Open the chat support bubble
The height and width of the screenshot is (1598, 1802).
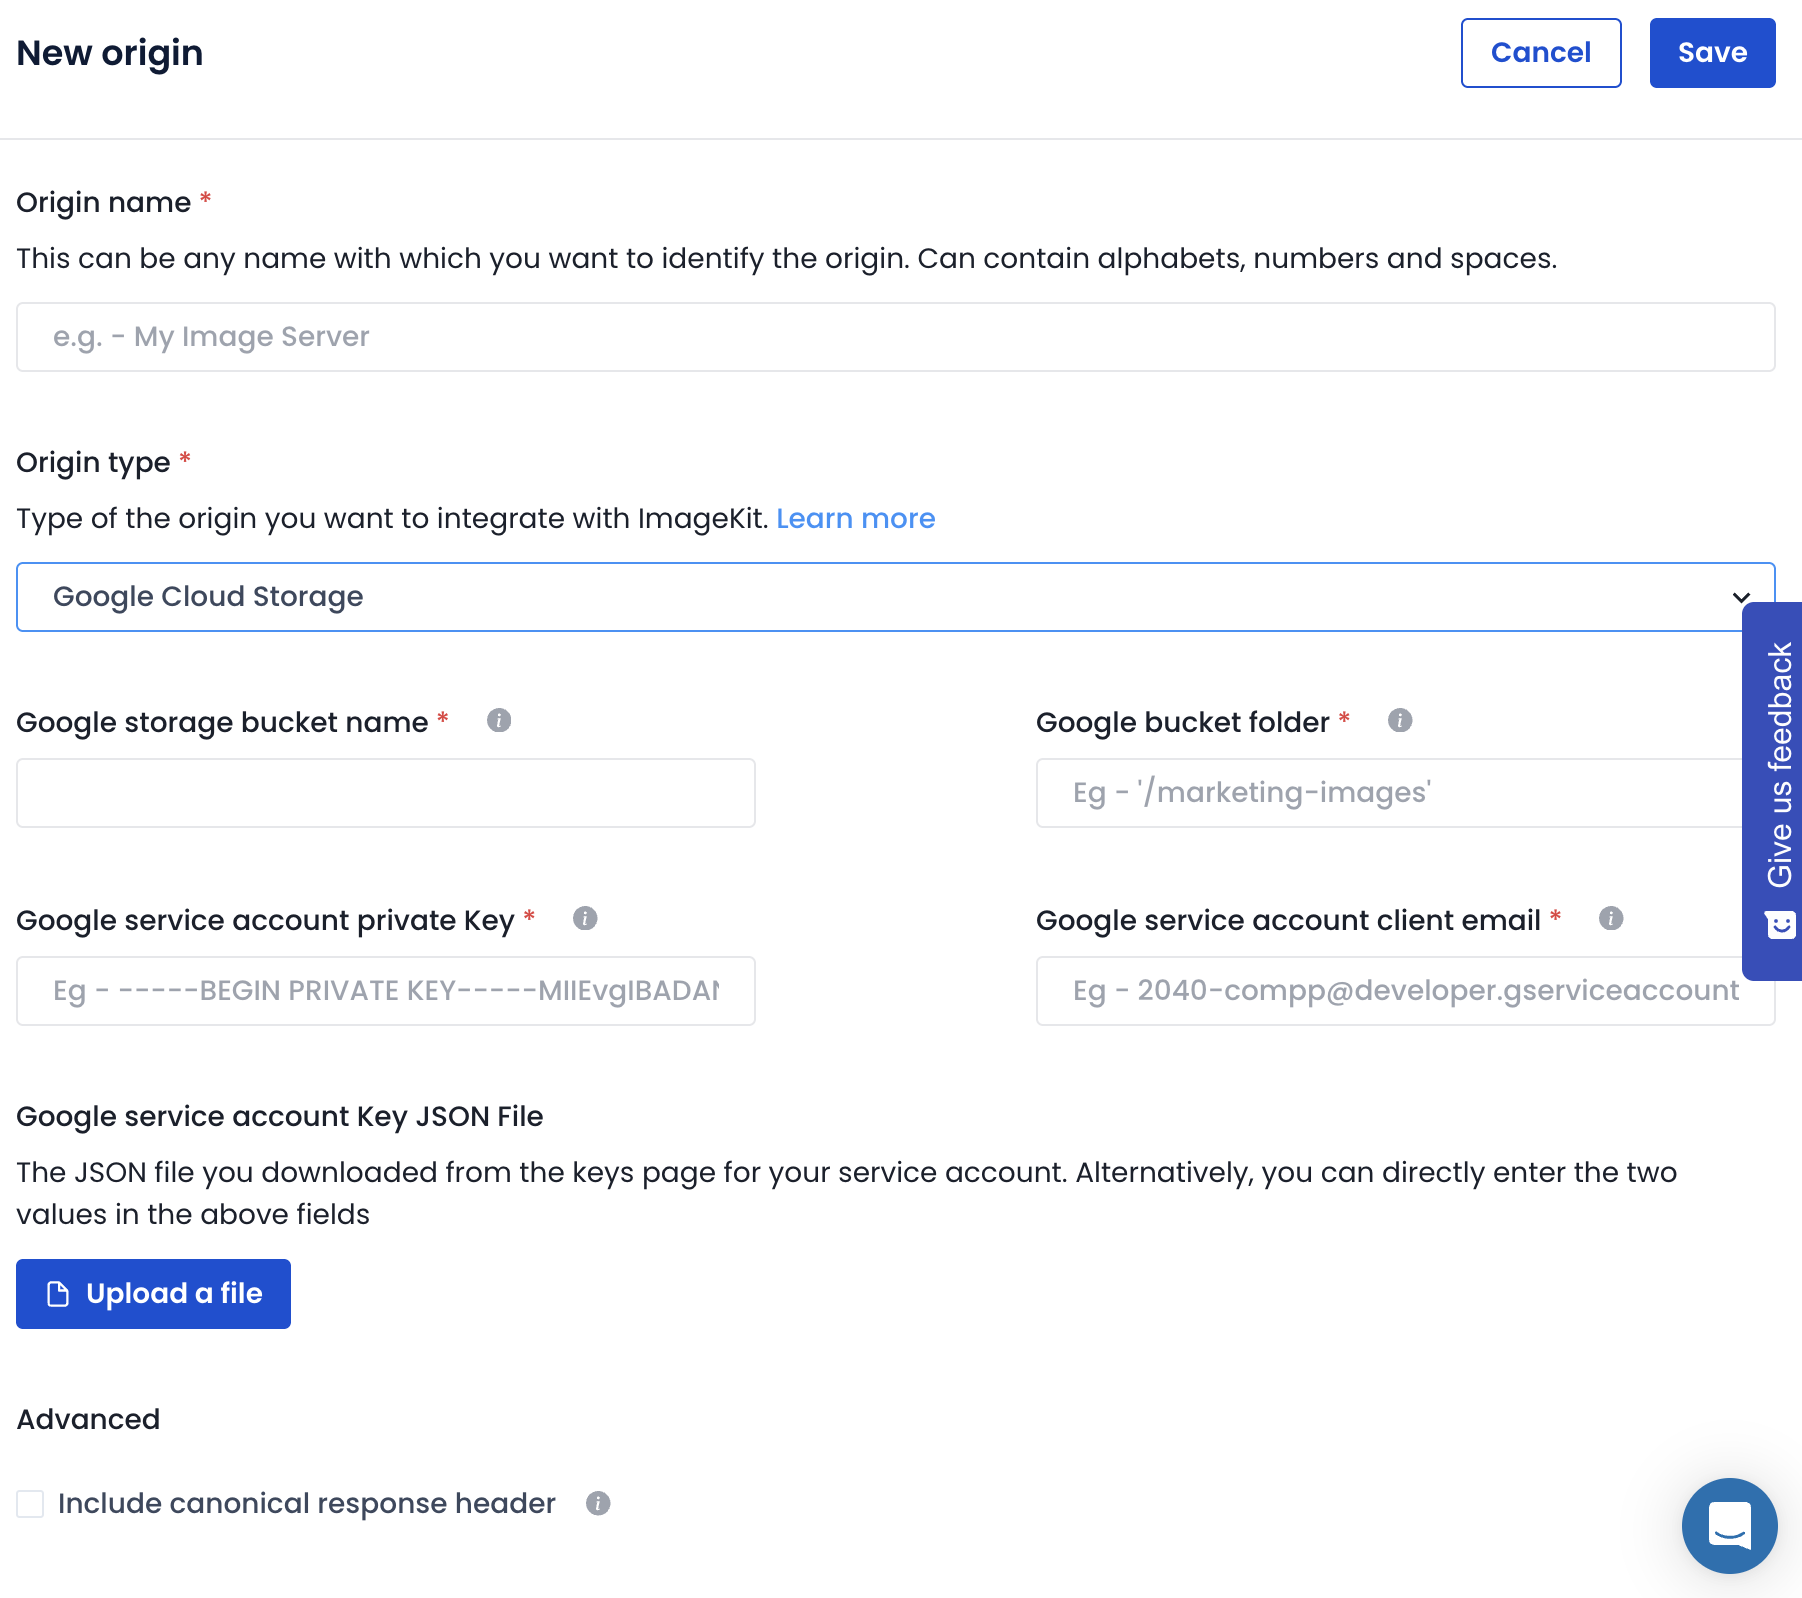click(1729, 1525)
